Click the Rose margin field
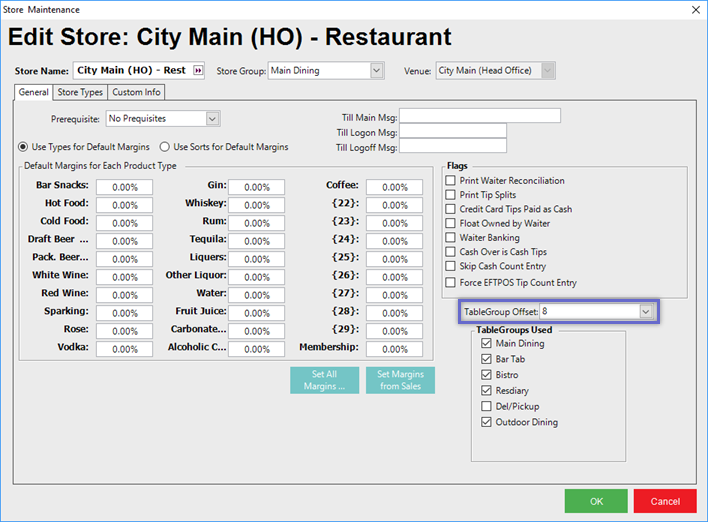 pos(124,331)
